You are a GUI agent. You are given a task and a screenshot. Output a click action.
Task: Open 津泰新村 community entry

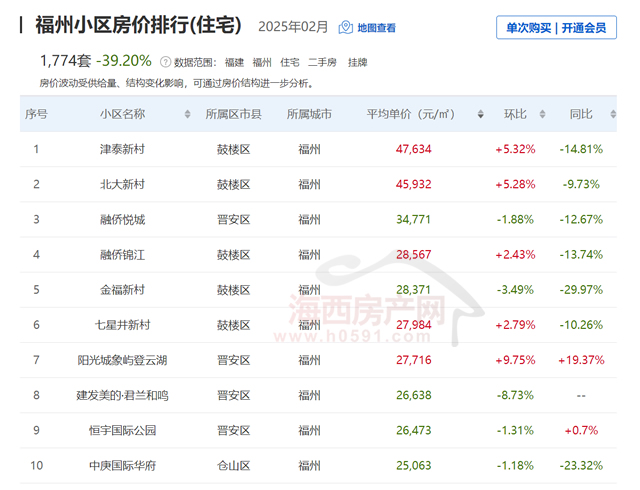coord(122,149)
